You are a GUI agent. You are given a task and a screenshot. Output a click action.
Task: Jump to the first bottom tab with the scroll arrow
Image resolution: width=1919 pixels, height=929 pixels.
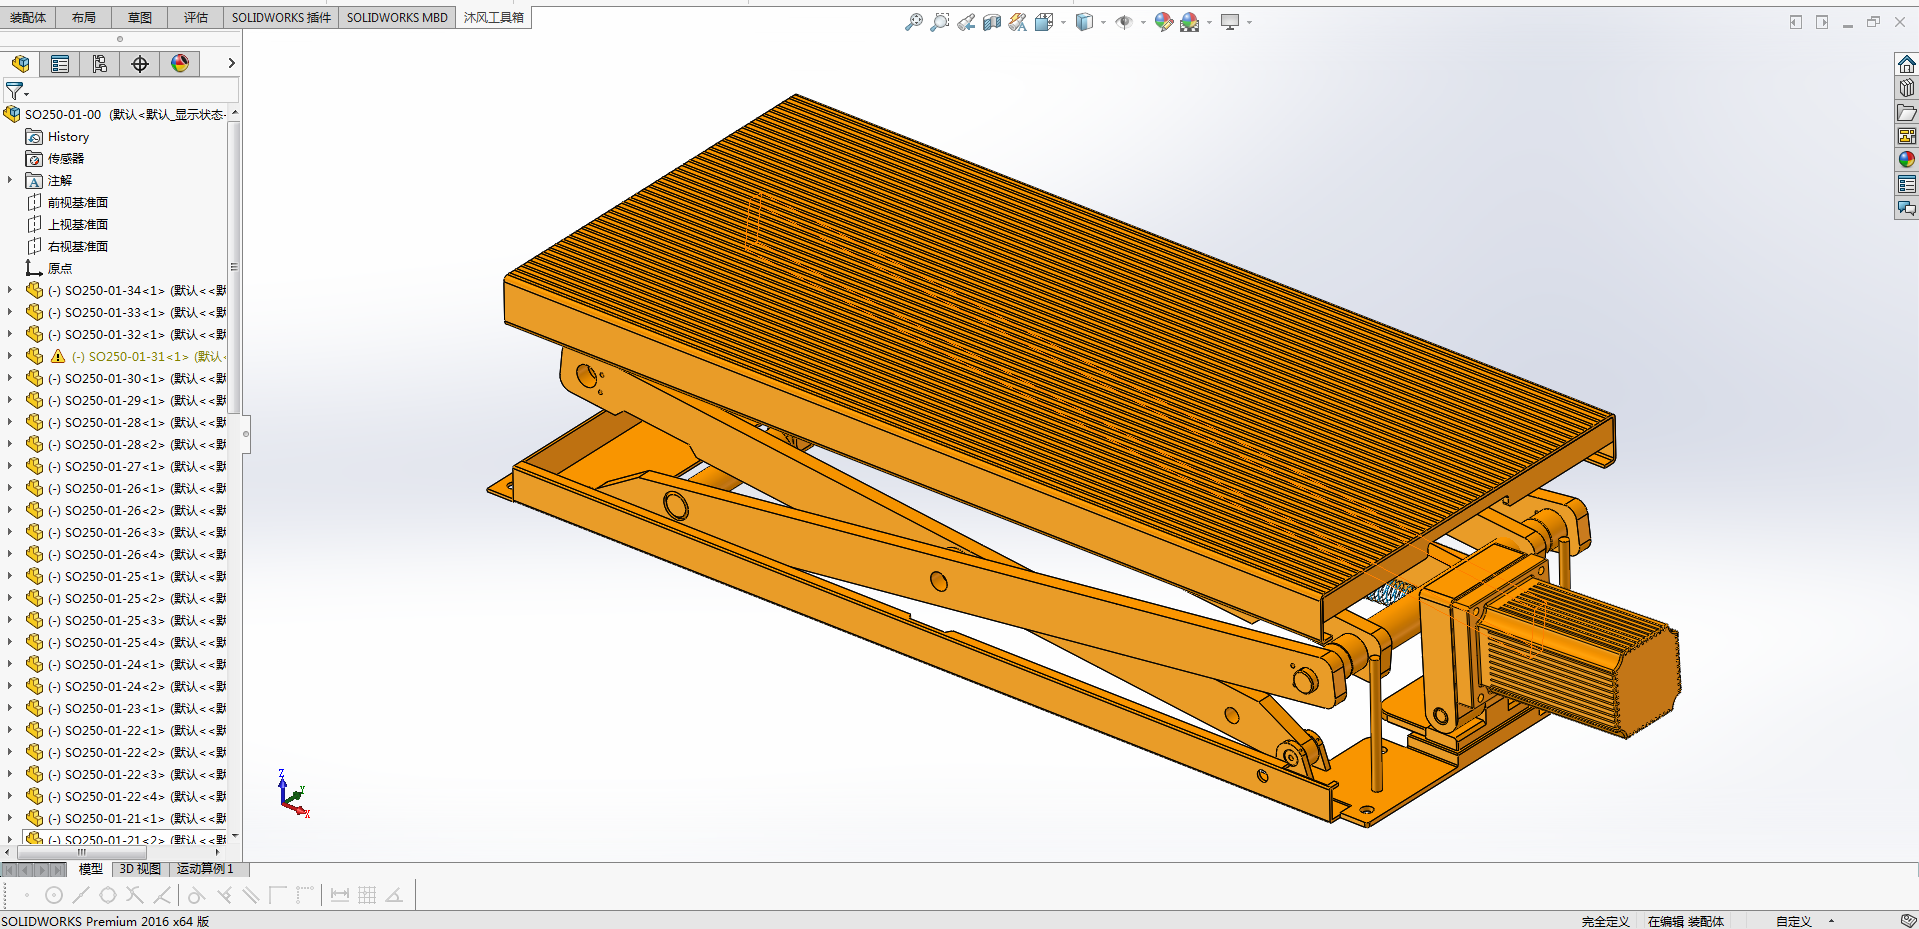pos(9,870)
